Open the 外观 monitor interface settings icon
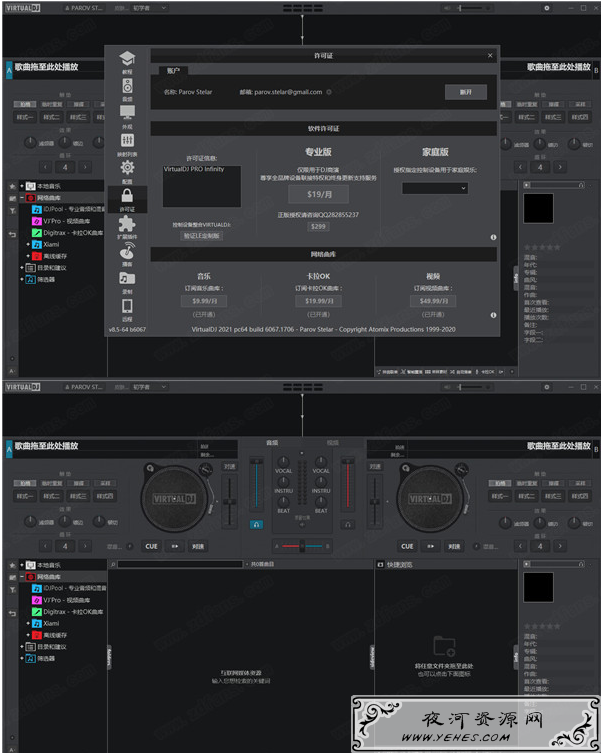The image size is (601, 753). pos(127,113)
